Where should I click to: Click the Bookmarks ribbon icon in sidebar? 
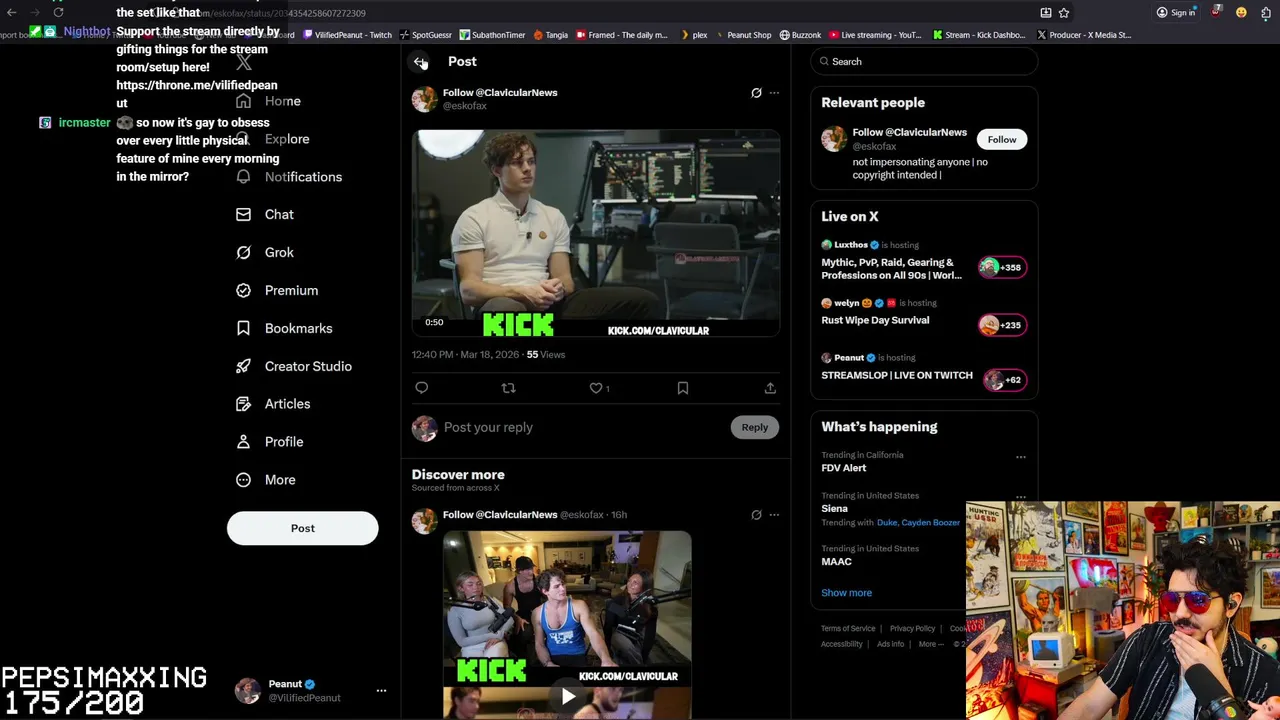coord(243,329)
